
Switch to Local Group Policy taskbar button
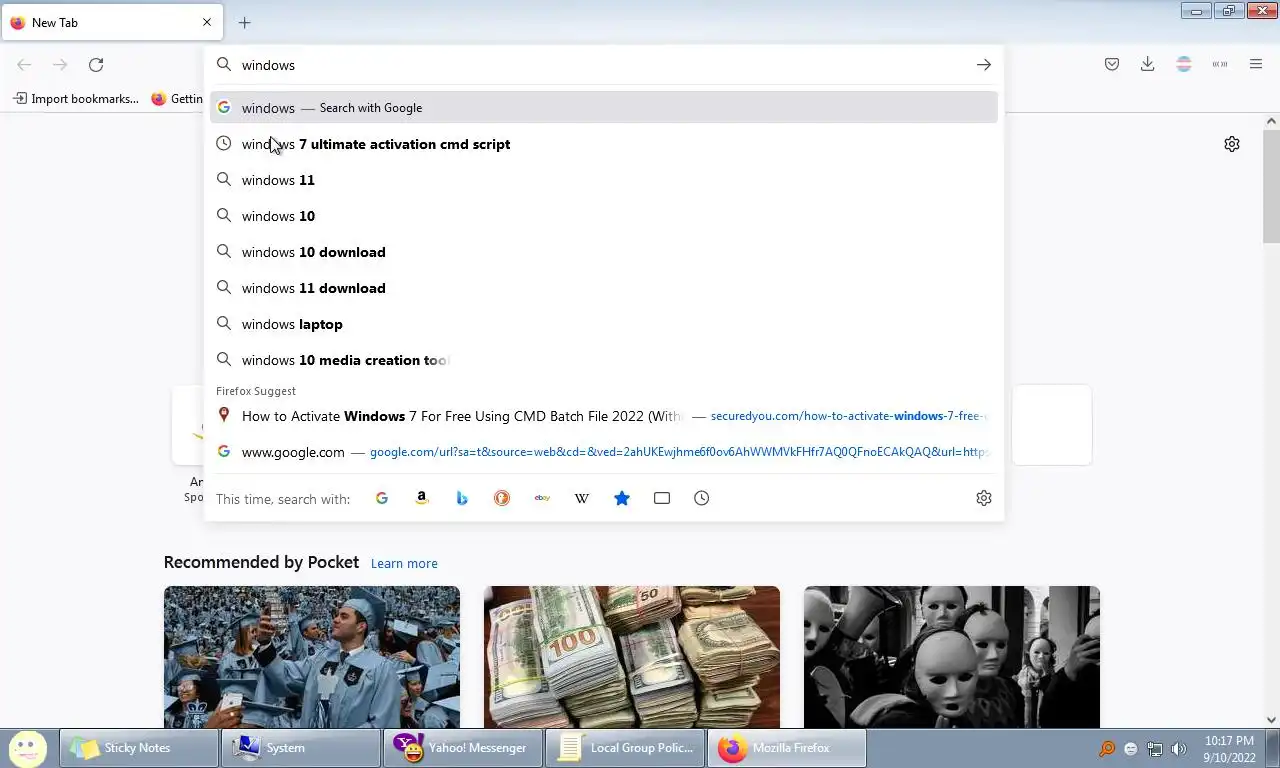click(x=625, y=748)
